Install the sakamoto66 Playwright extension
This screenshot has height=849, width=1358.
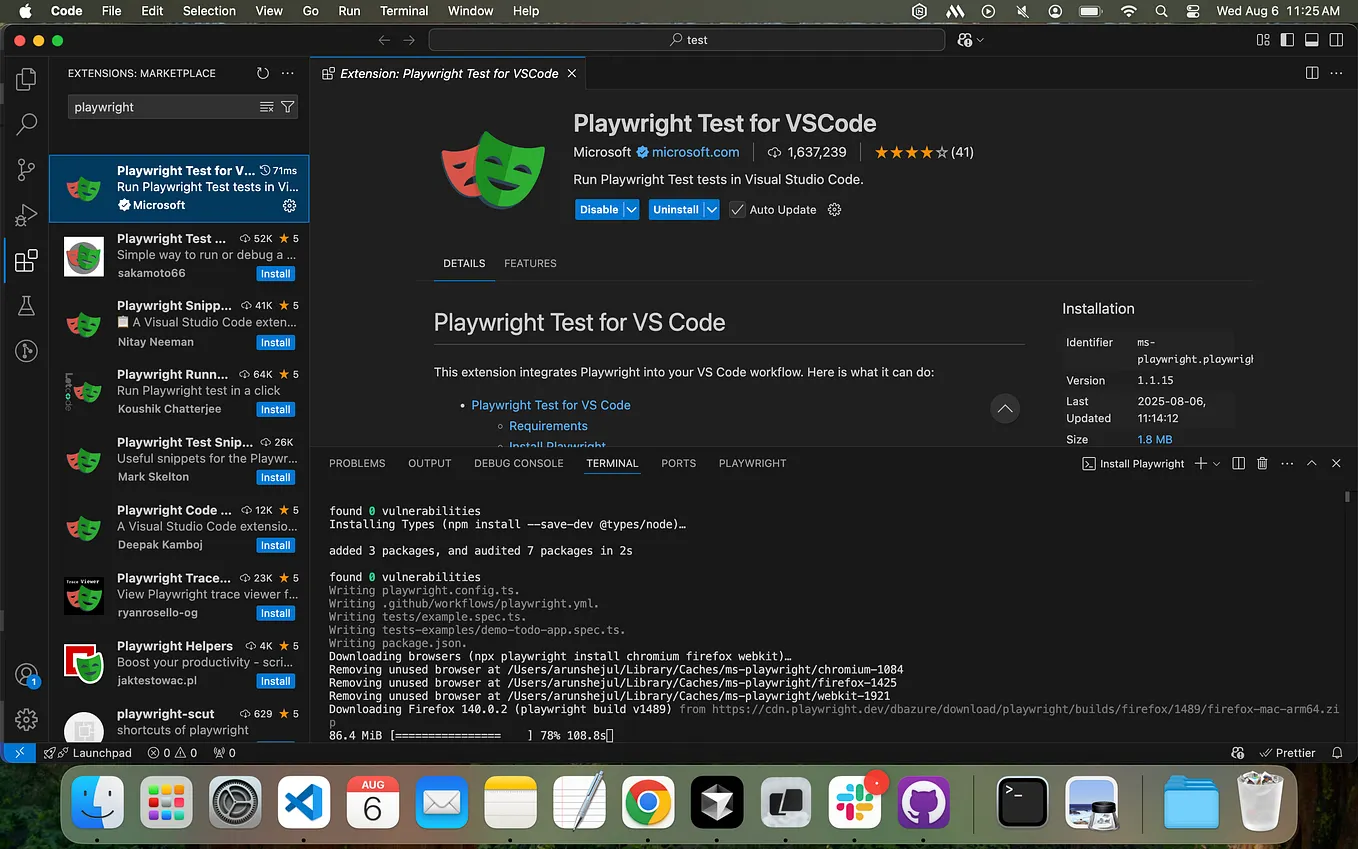pos(275,274)
